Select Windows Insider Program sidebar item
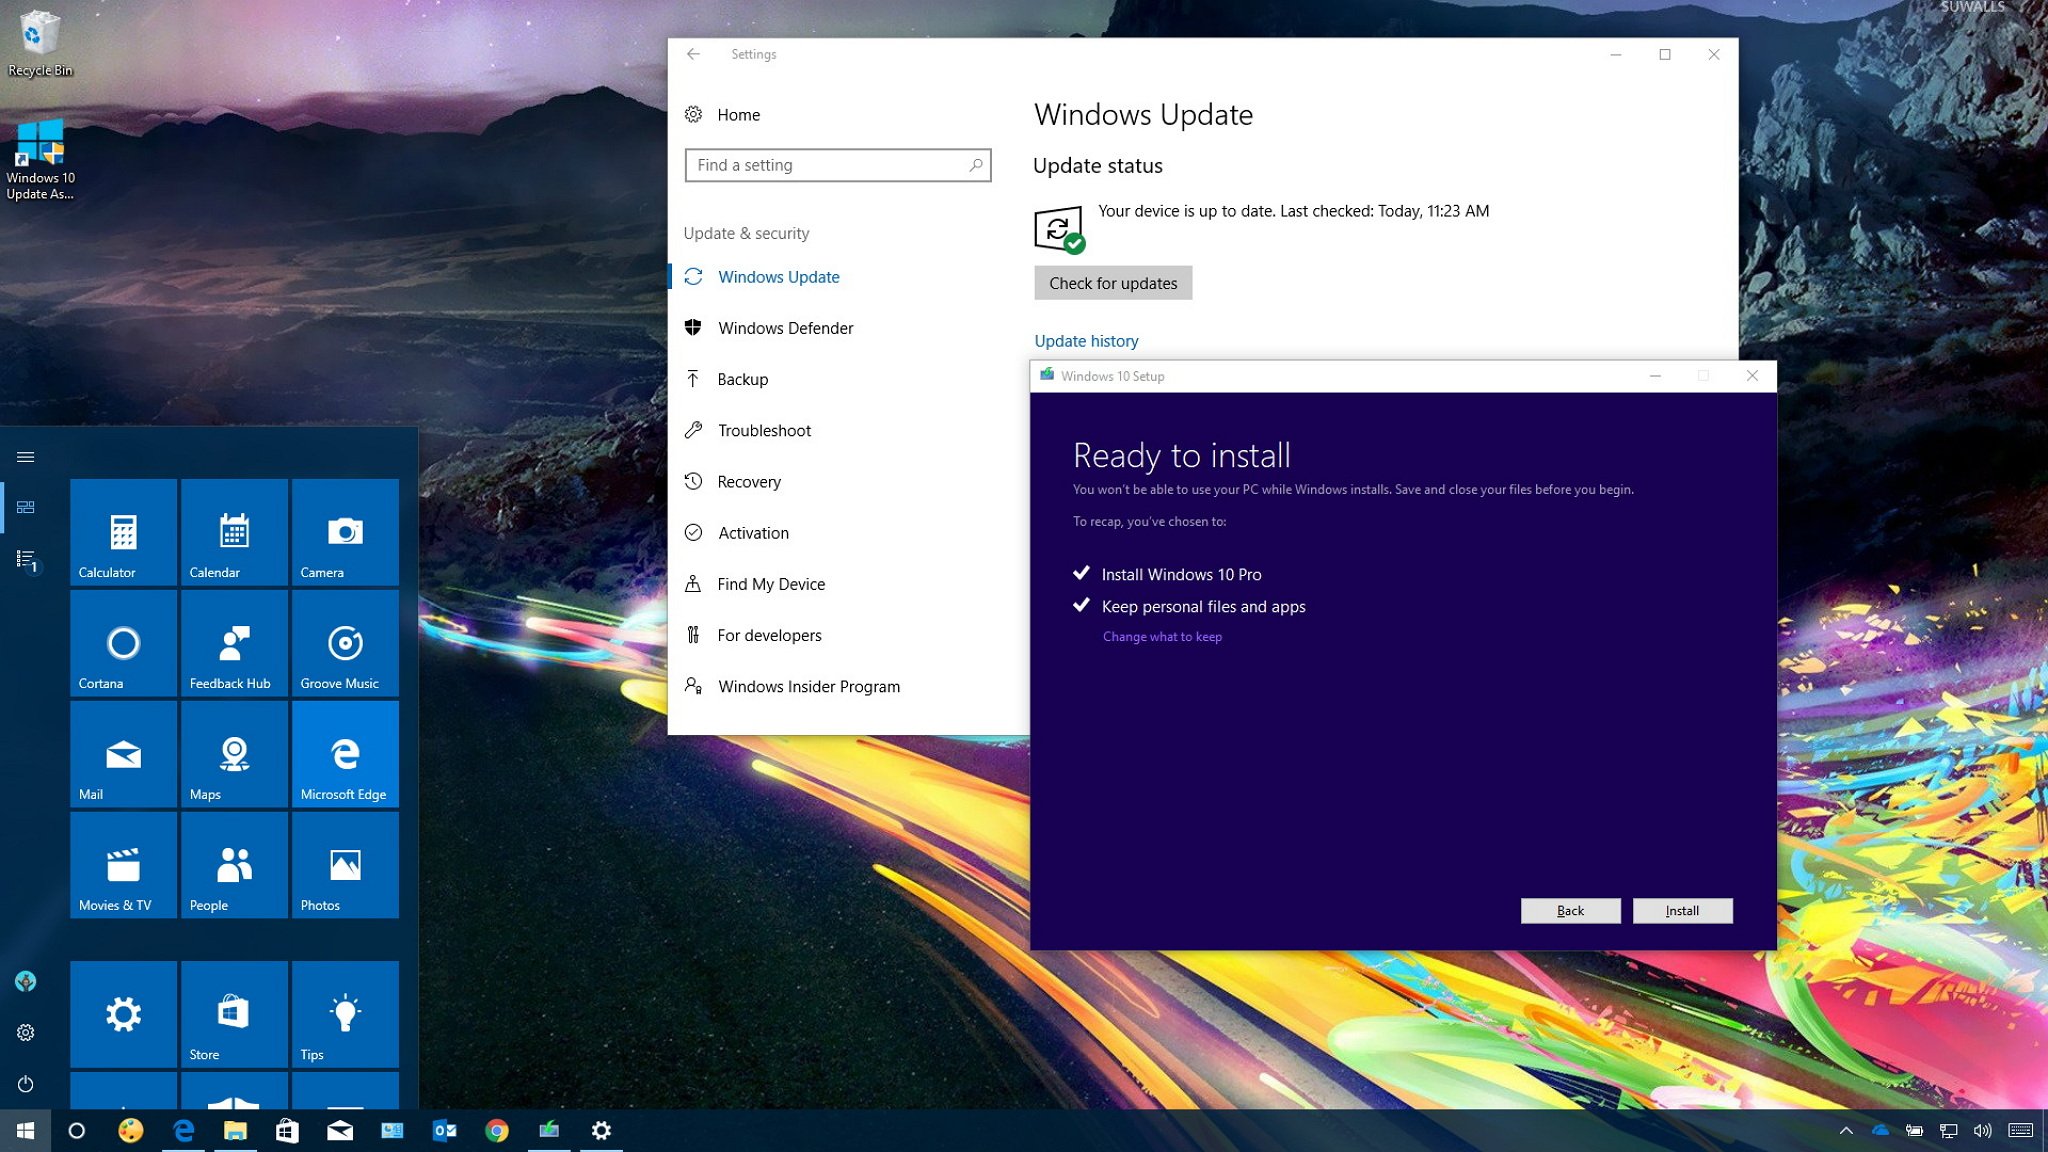Viewport: 2048px width, 1152px height. pos(809,685)
